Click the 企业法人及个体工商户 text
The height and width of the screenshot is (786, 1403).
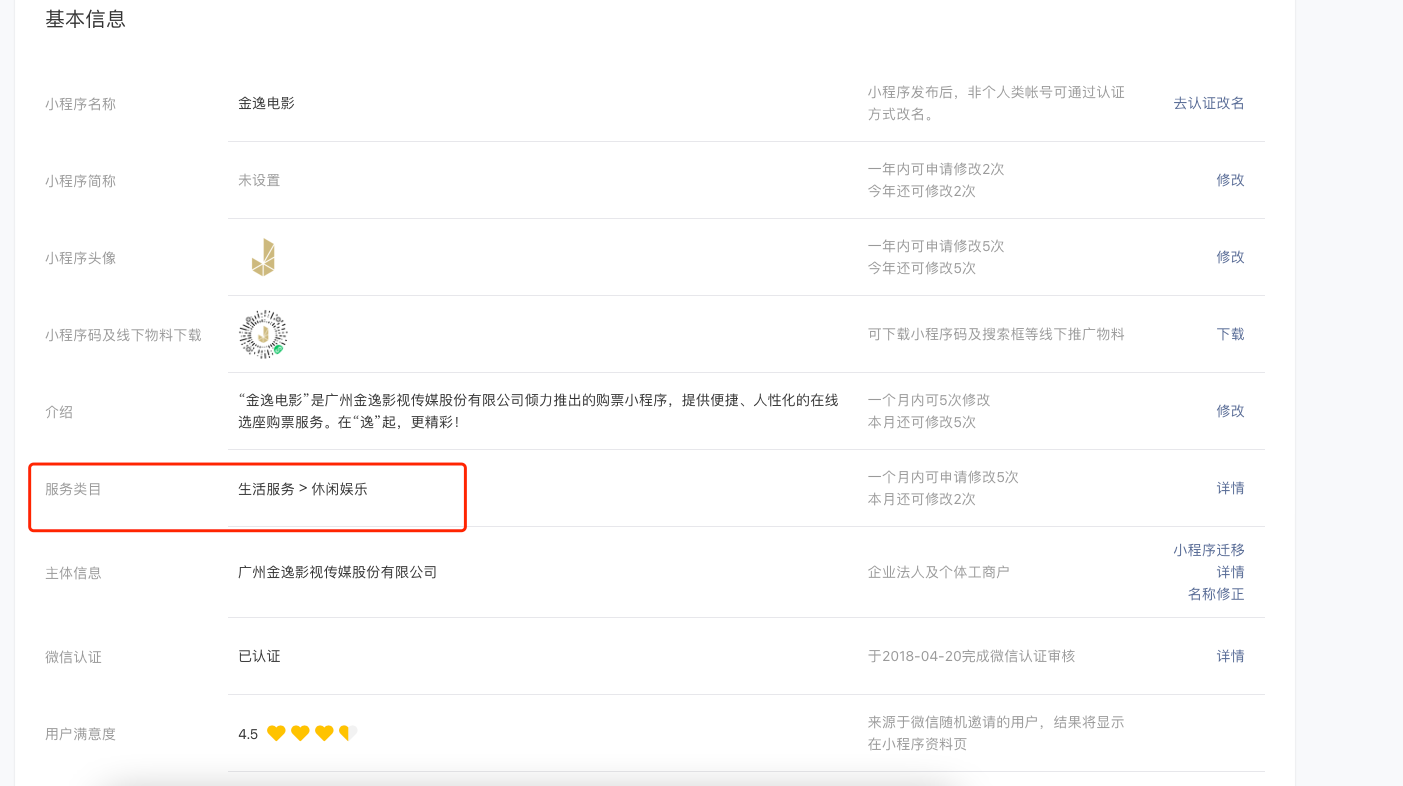click(939, 572)
